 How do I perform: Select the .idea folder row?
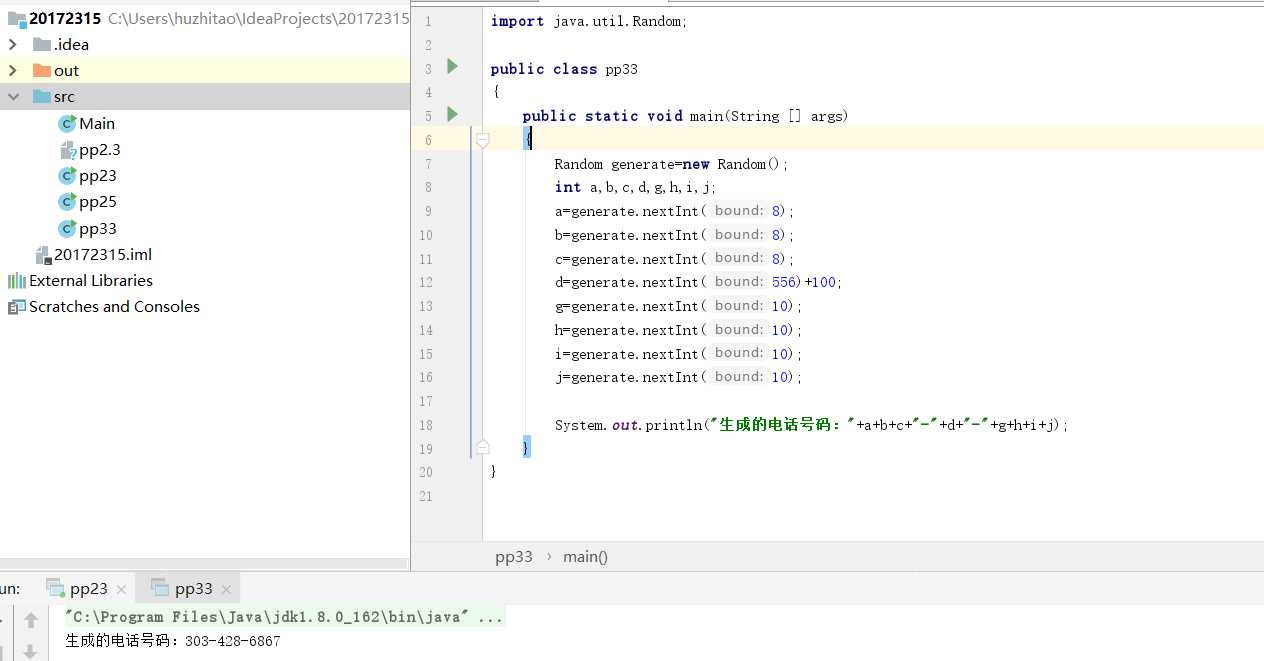point(205,44)
